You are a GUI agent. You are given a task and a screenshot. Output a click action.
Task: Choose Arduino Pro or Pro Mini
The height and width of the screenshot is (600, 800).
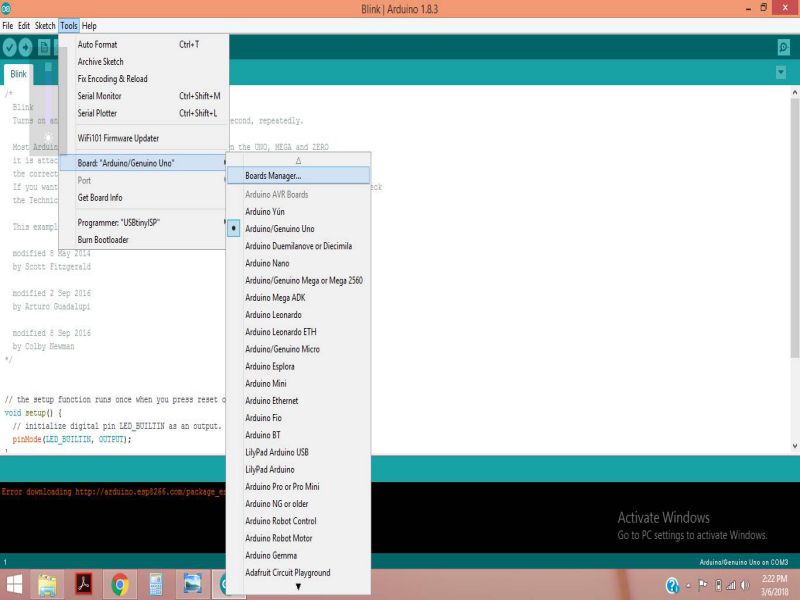(298, 487)
